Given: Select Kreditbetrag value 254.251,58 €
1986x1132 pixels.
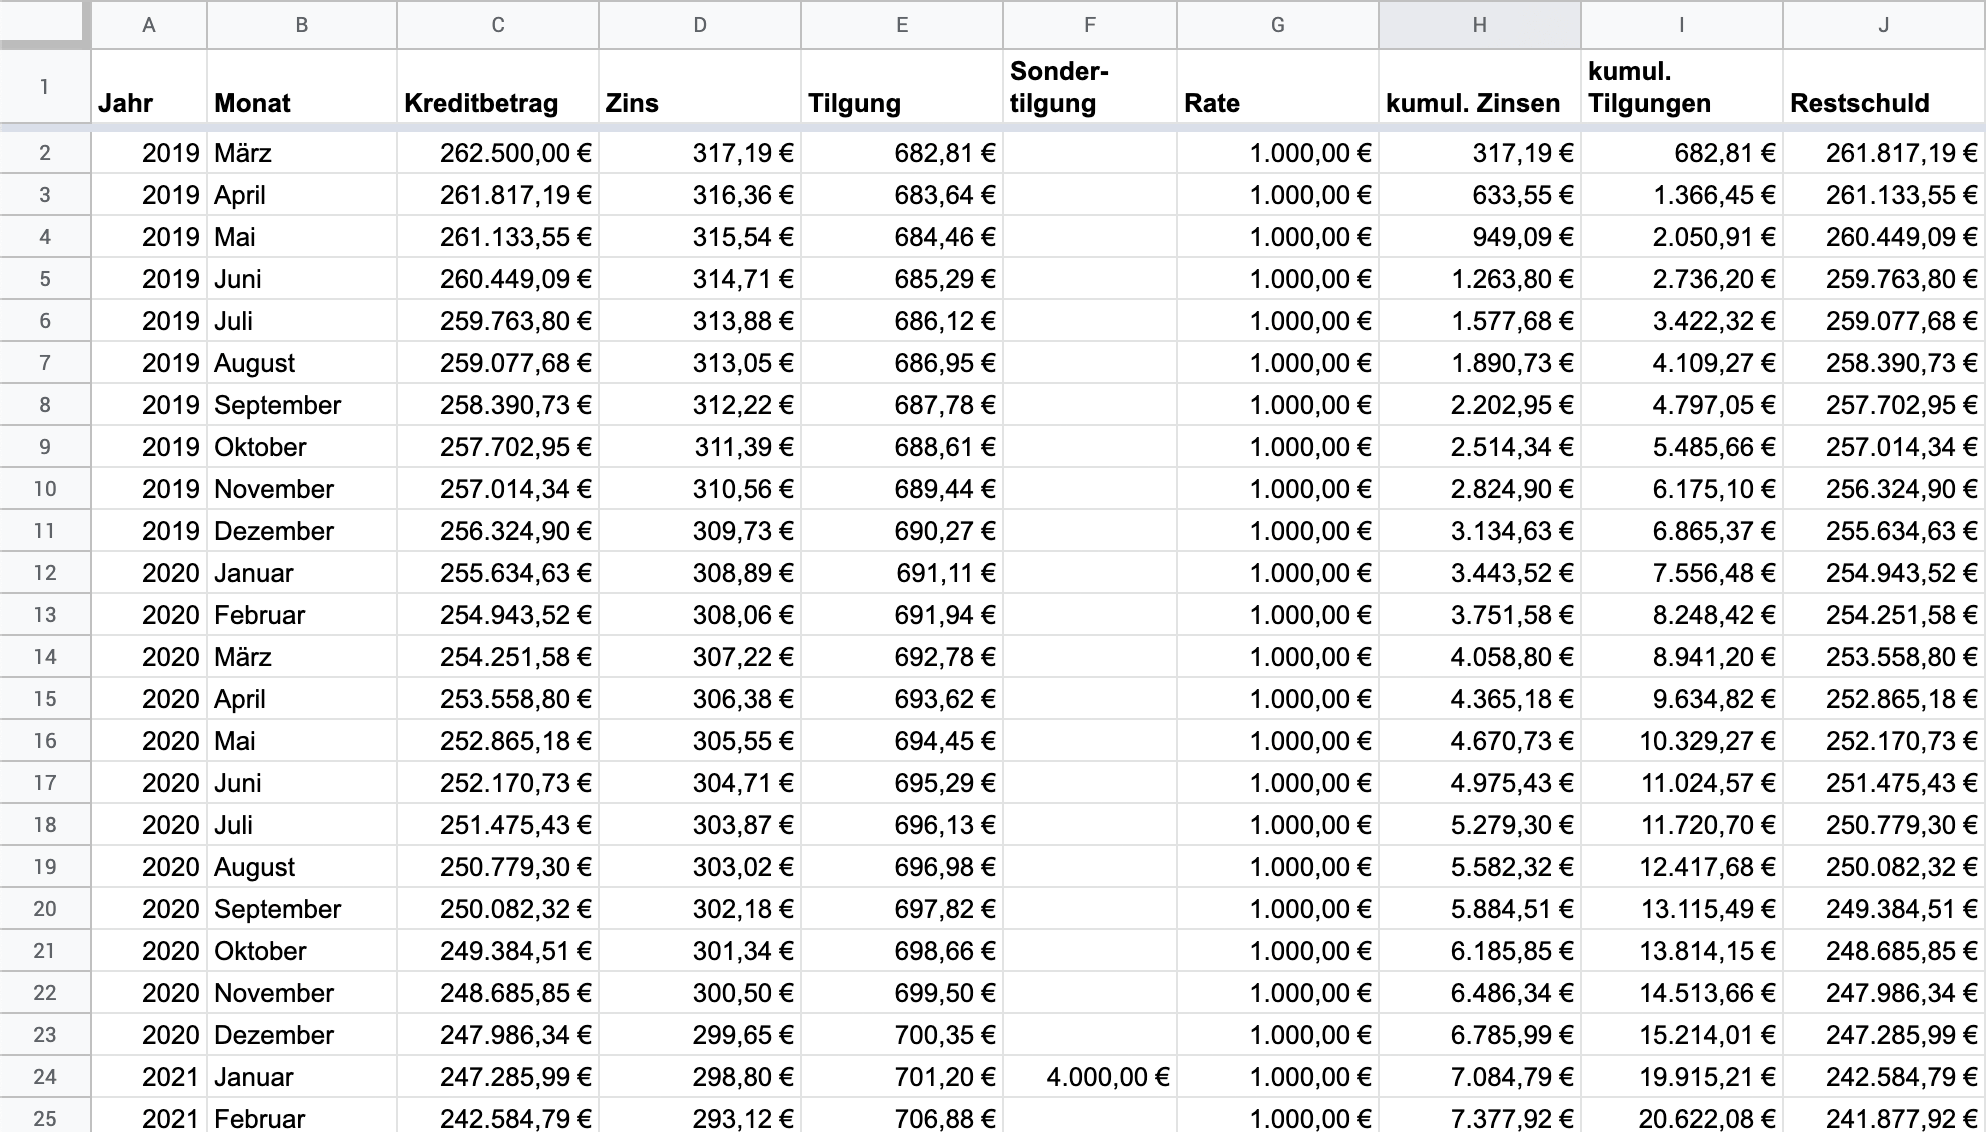Looking at the screenshot, I should click(498, 657).
